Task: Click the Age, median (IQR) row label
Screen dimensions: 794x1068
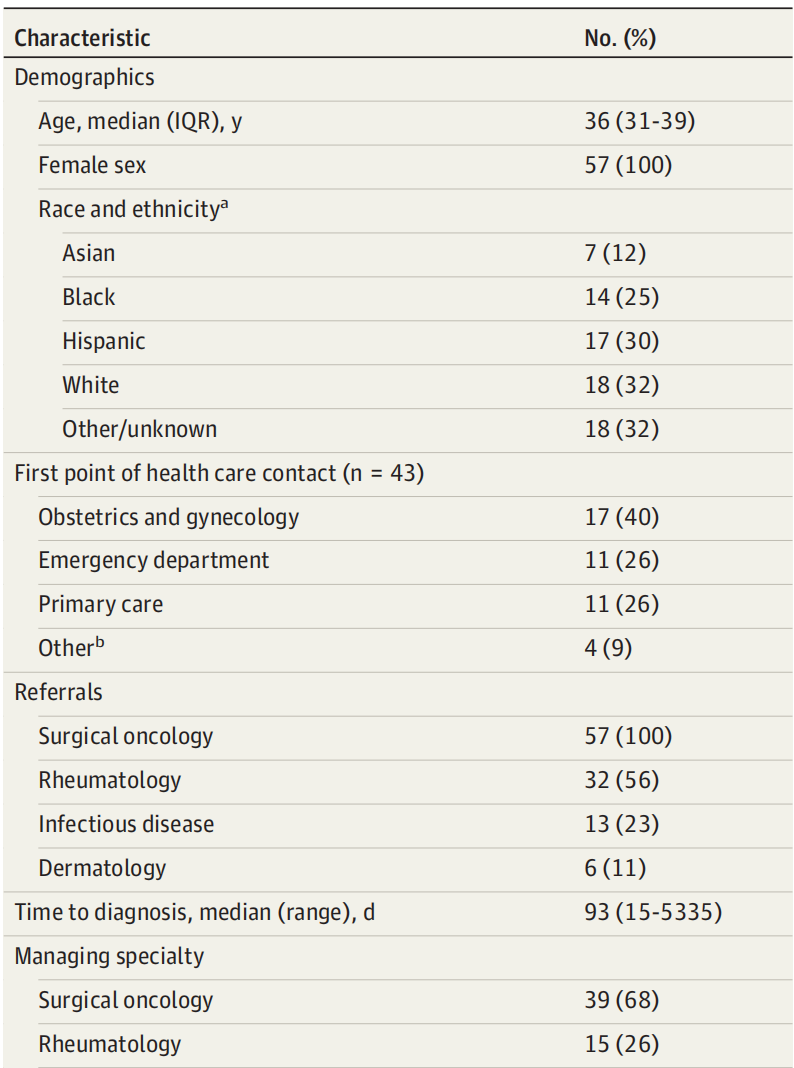Action: point(140,122)
